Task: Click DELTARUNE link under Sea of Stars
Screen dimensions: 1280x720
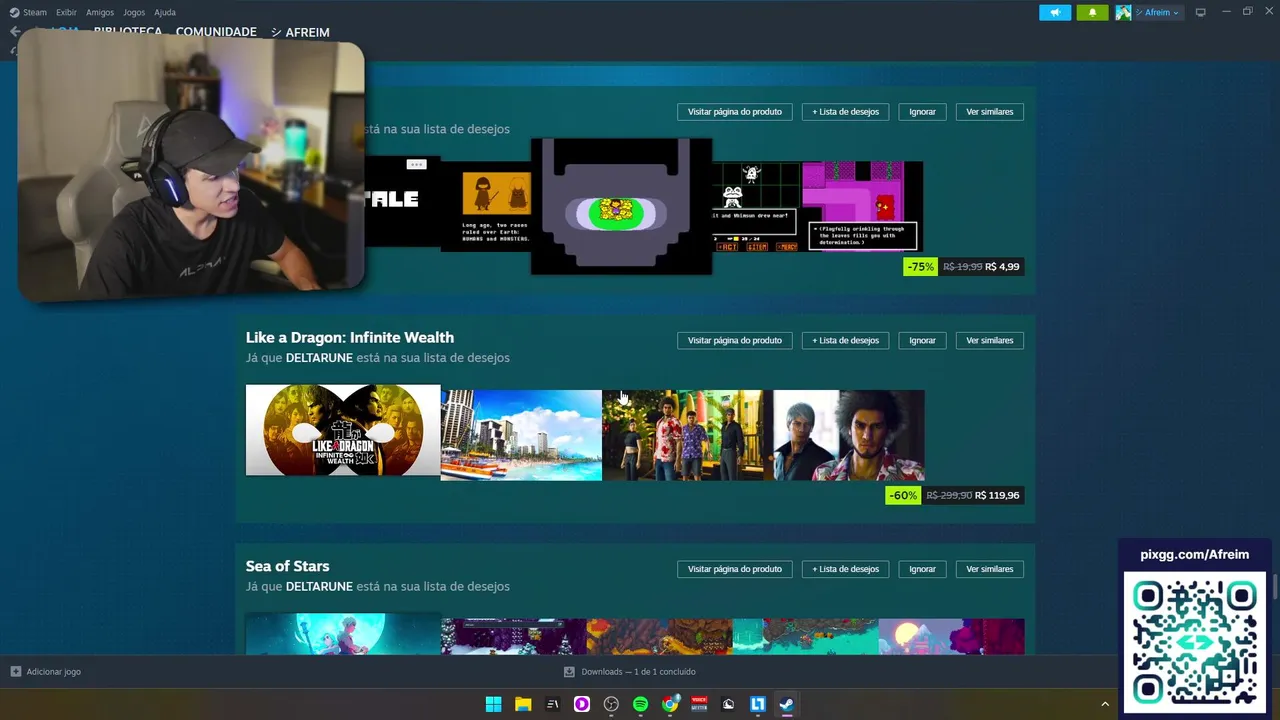Action: 319,587
